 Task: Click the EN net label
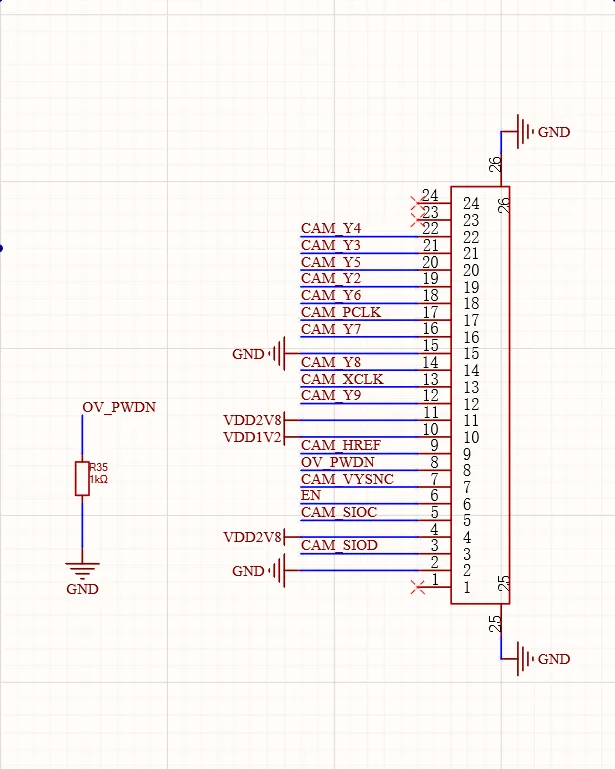[311, 495]
